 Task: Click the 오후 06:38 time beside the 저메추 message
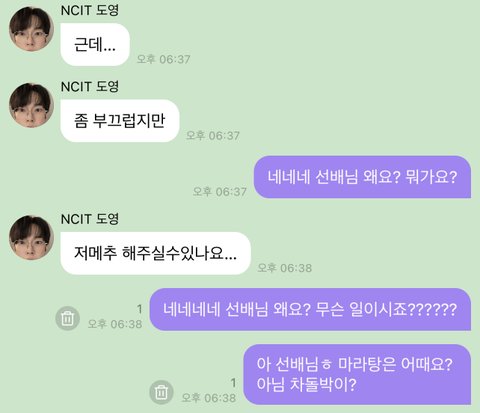[x=285, y=268]
